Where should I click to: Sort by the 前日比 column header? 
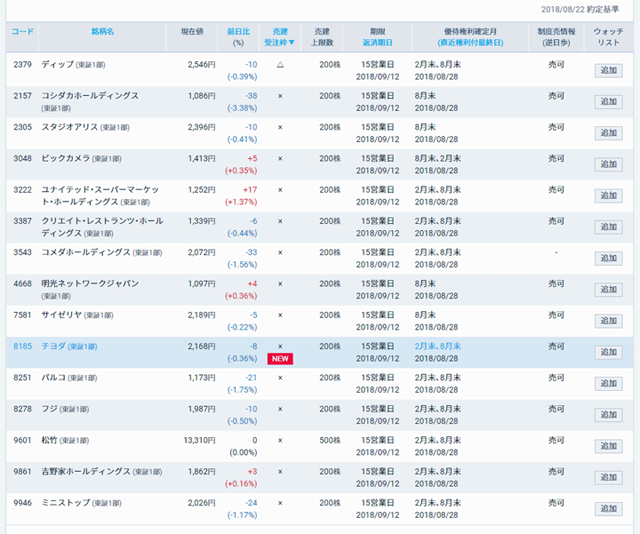(x=238, y=31)
